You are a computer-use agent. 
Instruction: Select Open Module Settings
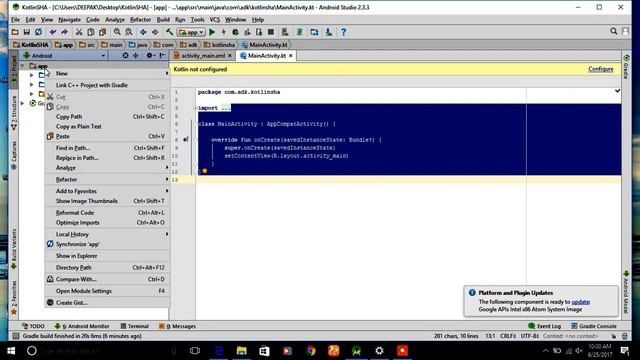[107, 291]
